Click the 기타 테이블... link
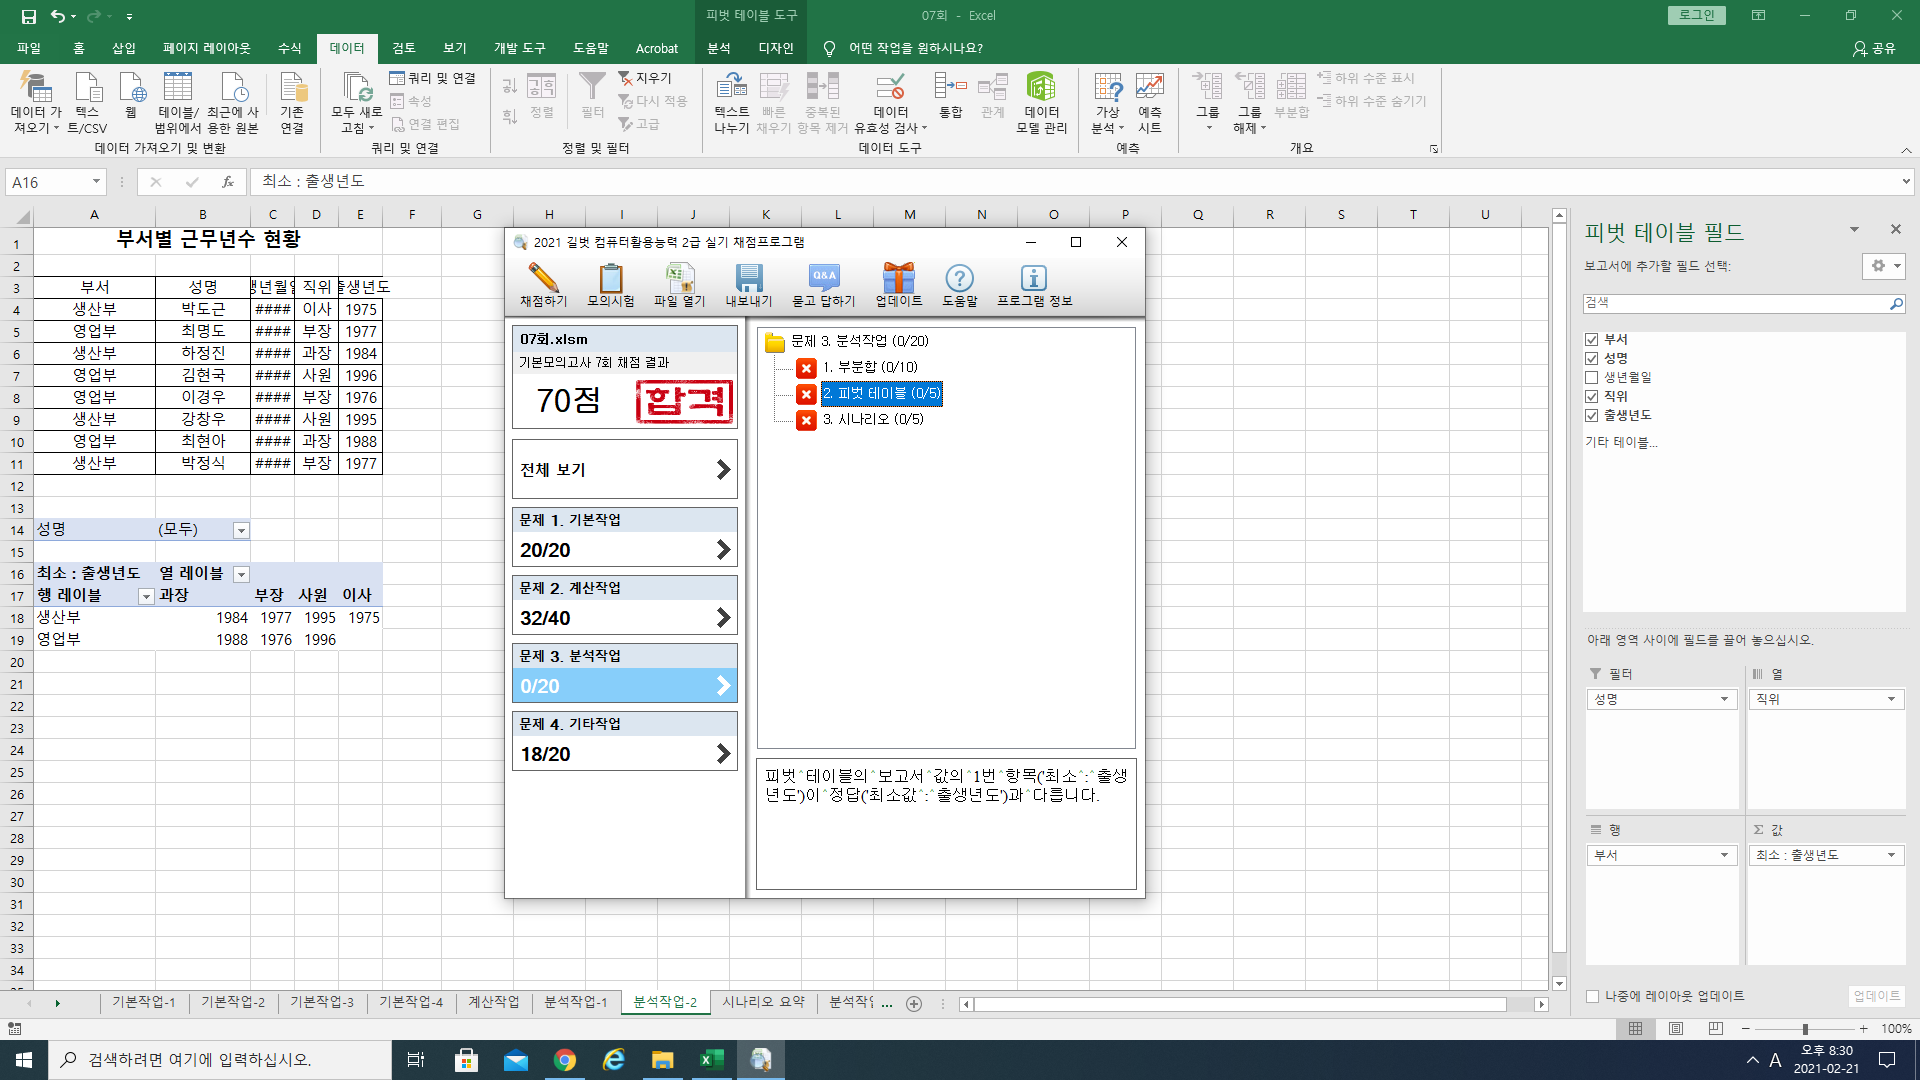This screenshot has width=1920, height=1080. (x=1621, y=442)
